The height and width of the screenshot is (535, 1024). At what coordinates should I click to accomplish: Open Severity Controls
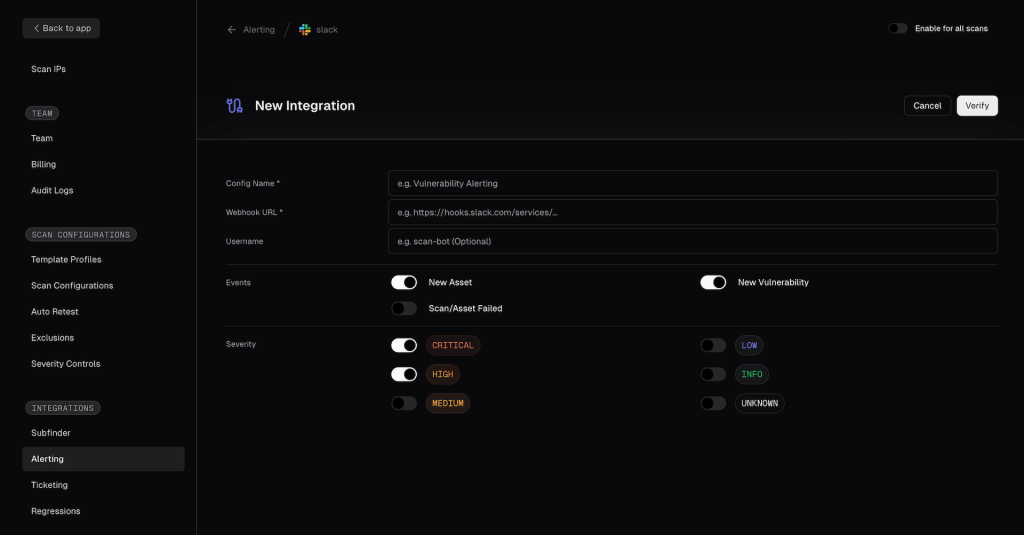click(x=65, y=364)
